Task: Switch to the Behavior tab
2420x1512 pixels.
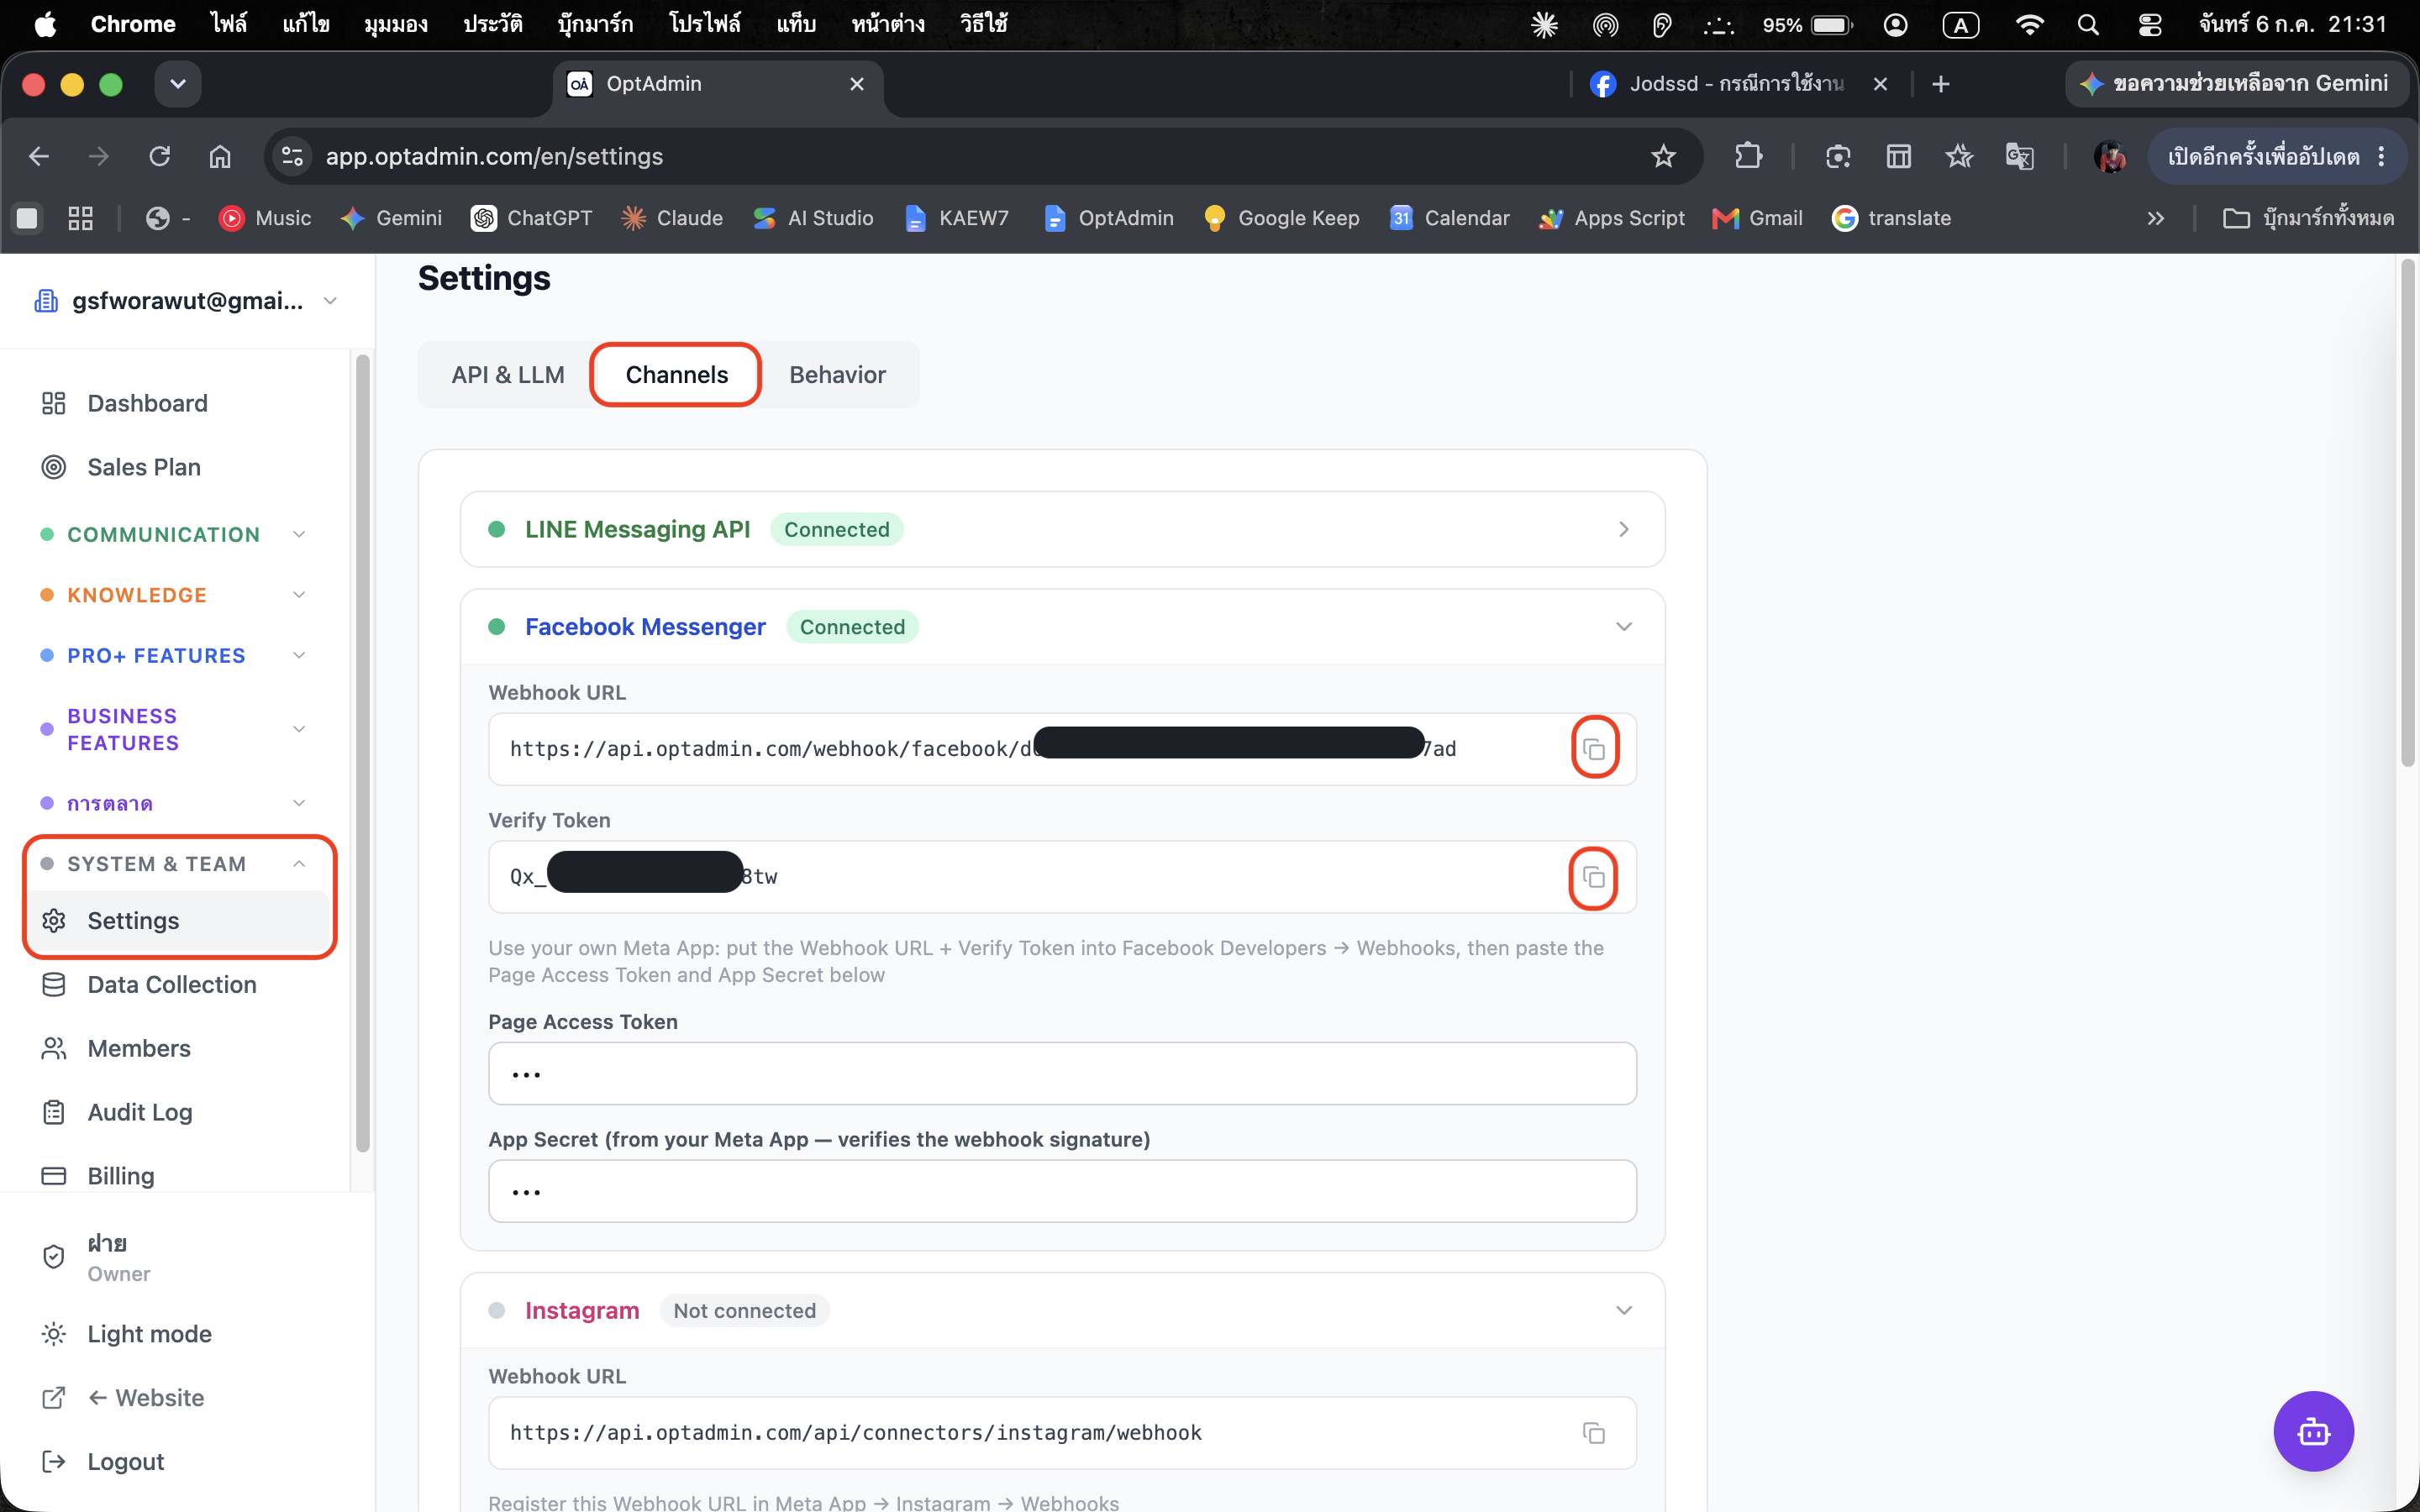Action: click(x=837, y=375)
